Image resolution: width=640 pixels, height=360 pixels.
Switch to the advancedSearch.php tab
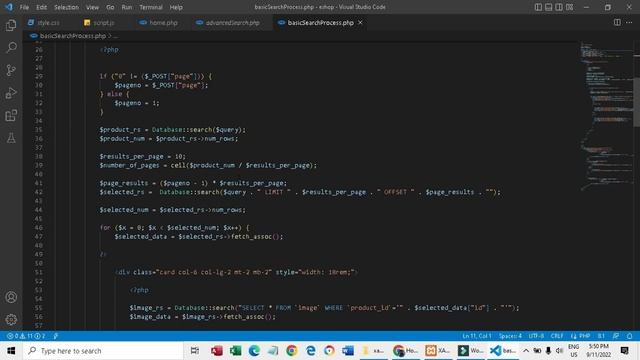pyautogui.click(x=228, y=23)
